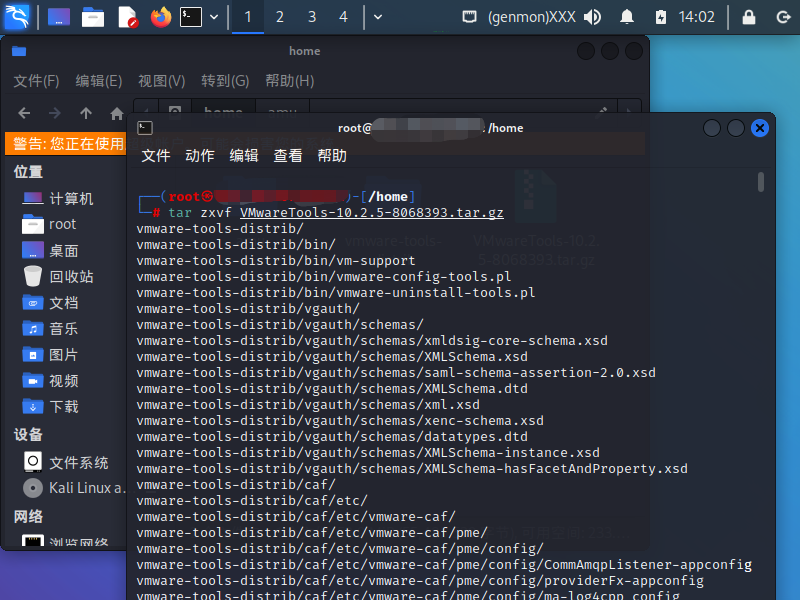Switch to workspace 3
Viewport: 800px width, 600px height.
click(x=312, y=17)
